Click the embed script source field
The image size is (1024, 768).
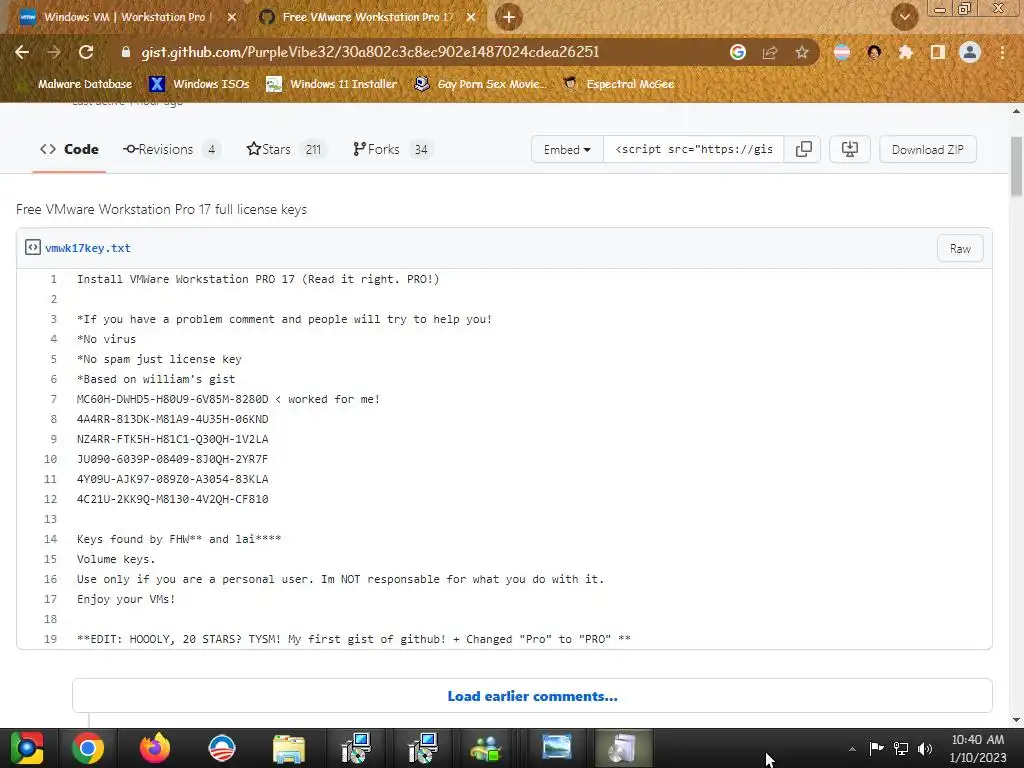(x=694, y=150)
